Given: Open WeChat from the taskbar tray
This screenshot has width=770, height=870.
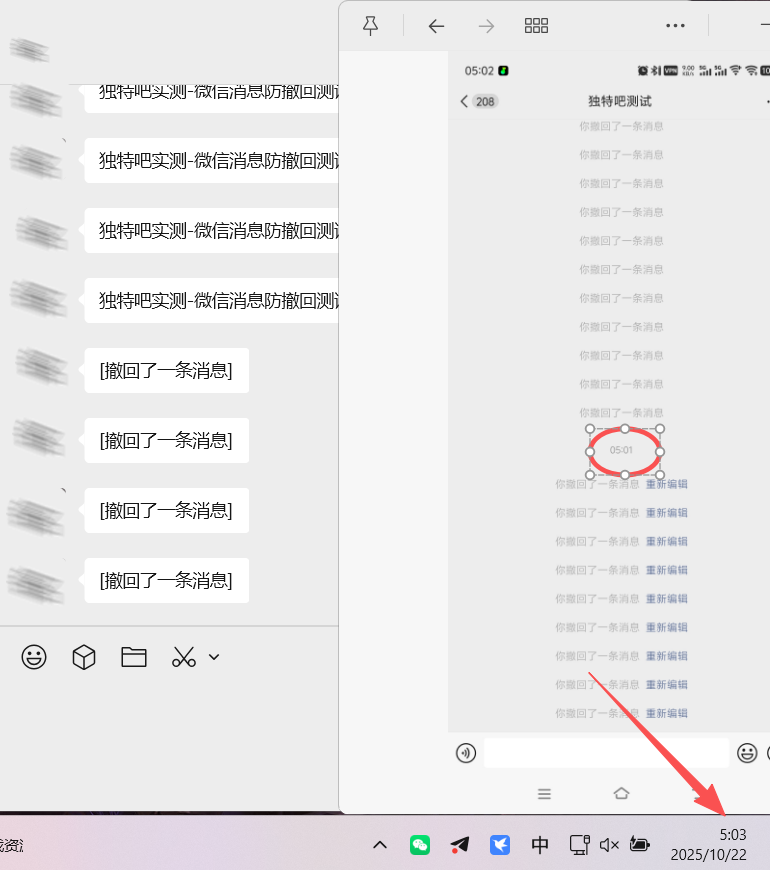Looking at the screenshot, I should tap(420, 845).
